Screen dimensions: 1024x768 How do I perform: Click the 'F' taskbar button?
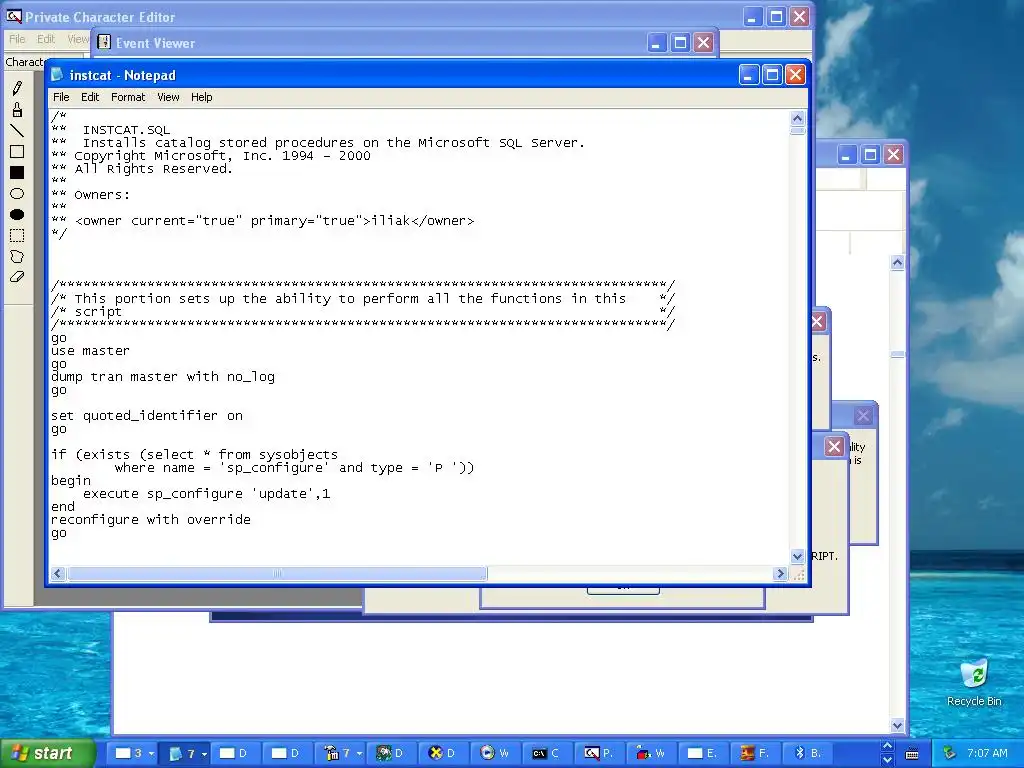tap(756, 753)
